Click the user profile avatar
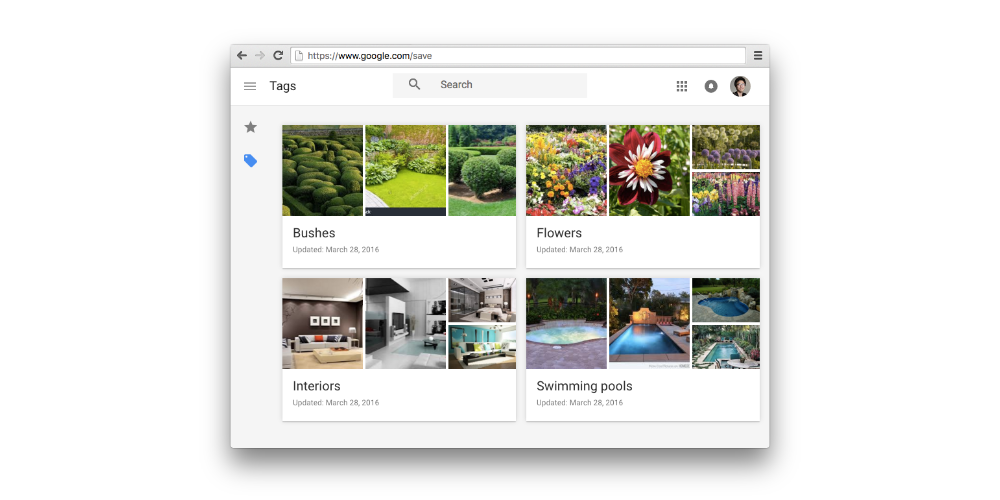This screenshot has width=1000, height=500. pyautogui.click(x=740, y=86)
